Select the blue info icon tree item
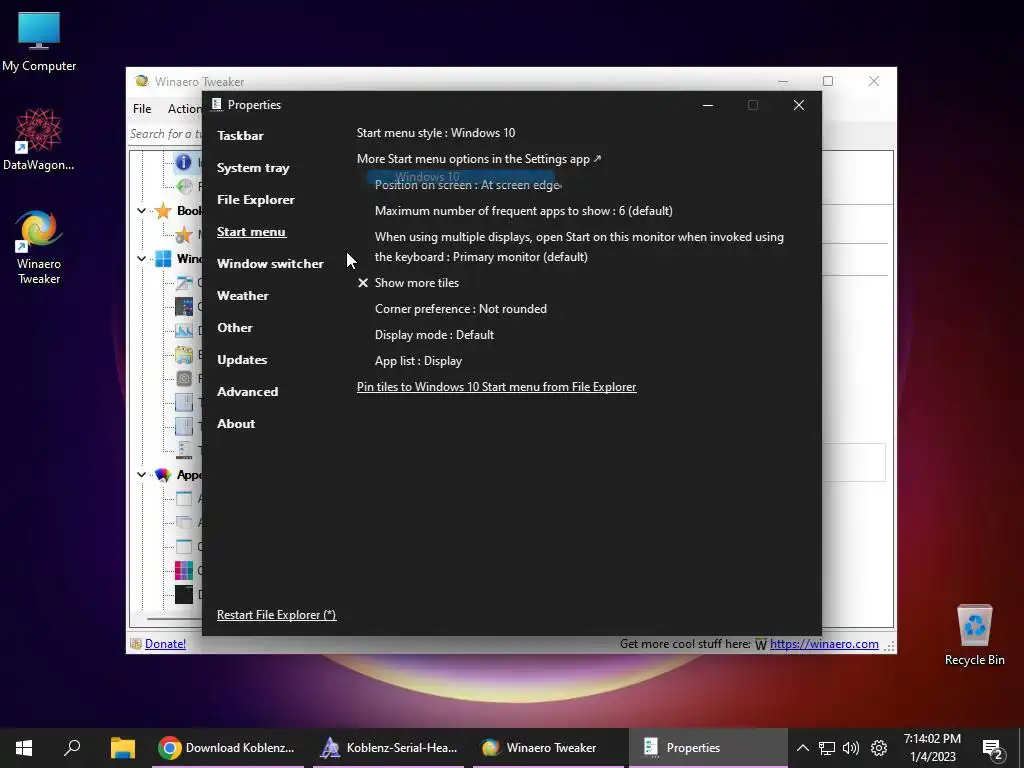Screen dimensions: 1024x768 (184, 161)
